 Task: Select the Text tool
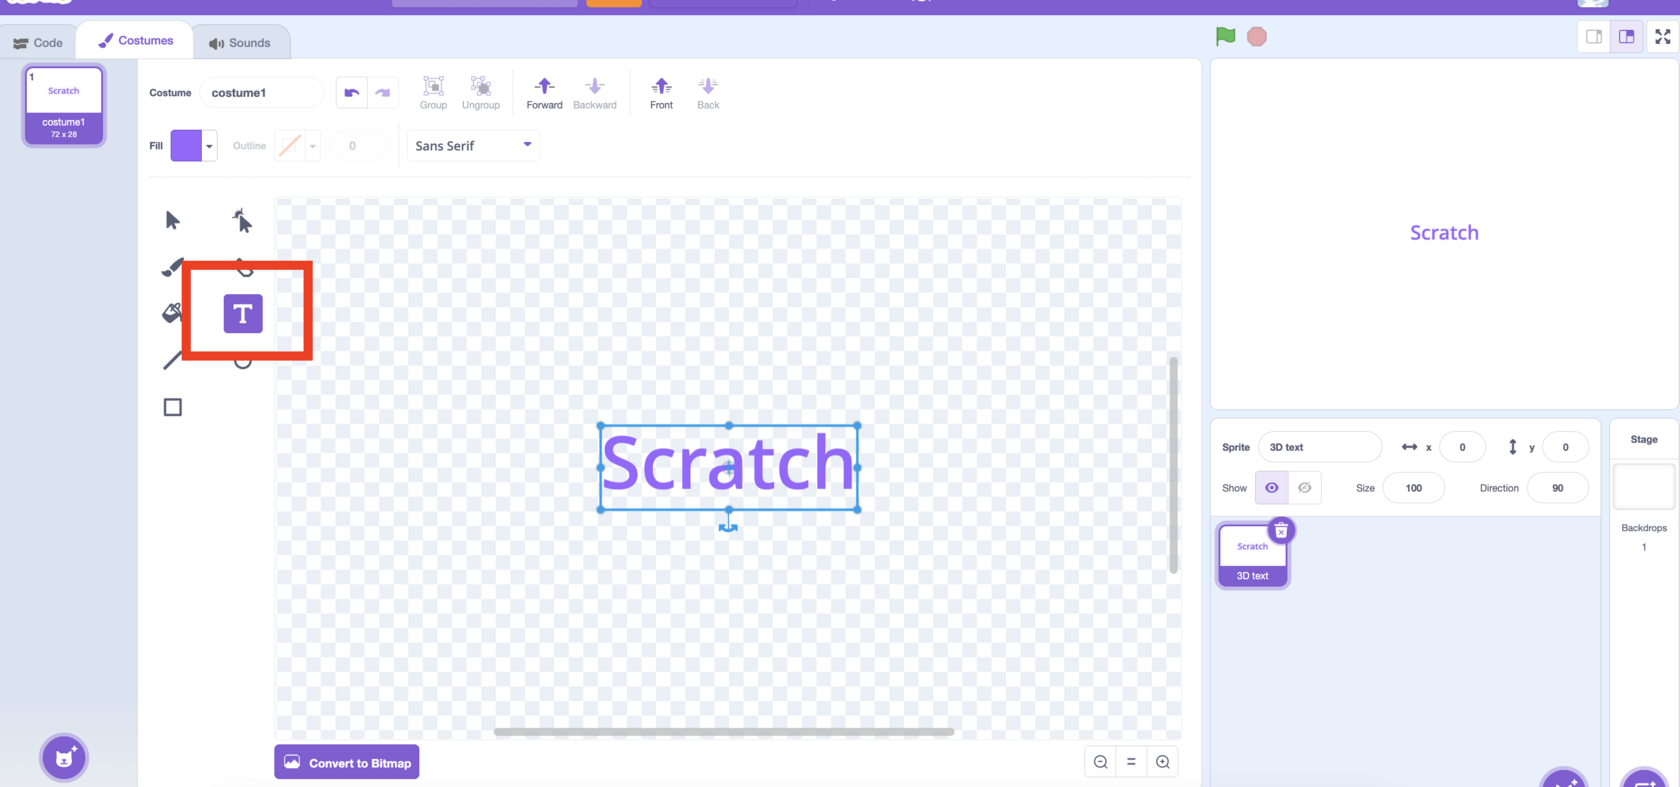(x=243, y=314)
